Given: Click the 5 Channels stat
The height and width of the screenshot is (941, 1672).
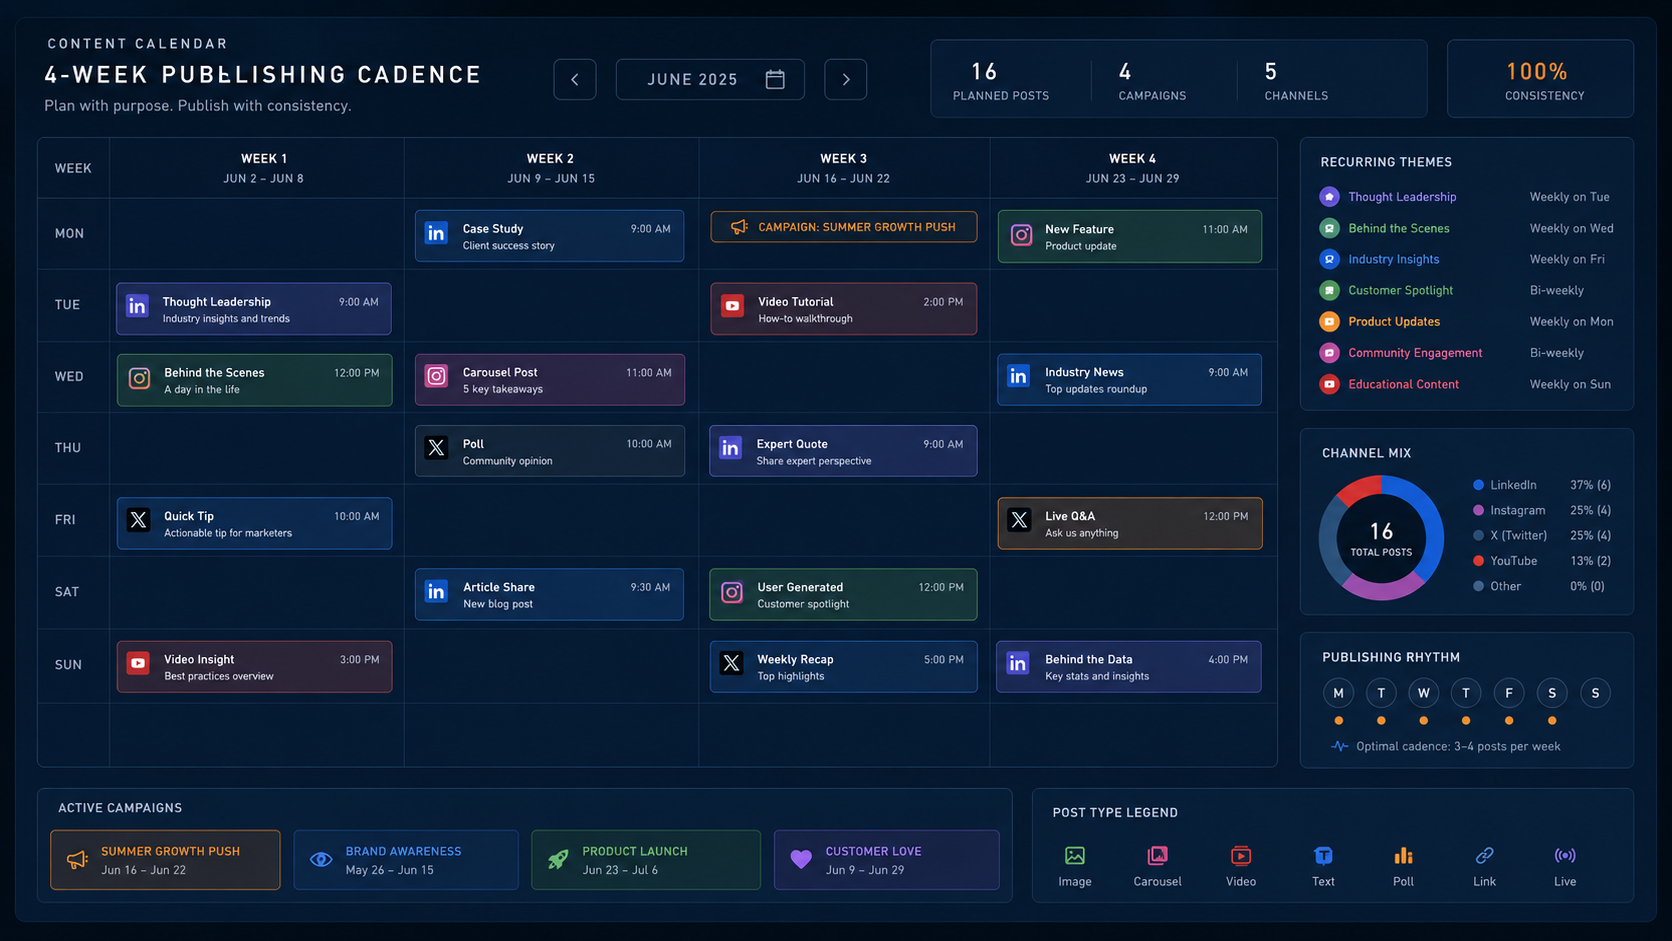Looking at the screenshot, I should click(x=1296, y=81).
